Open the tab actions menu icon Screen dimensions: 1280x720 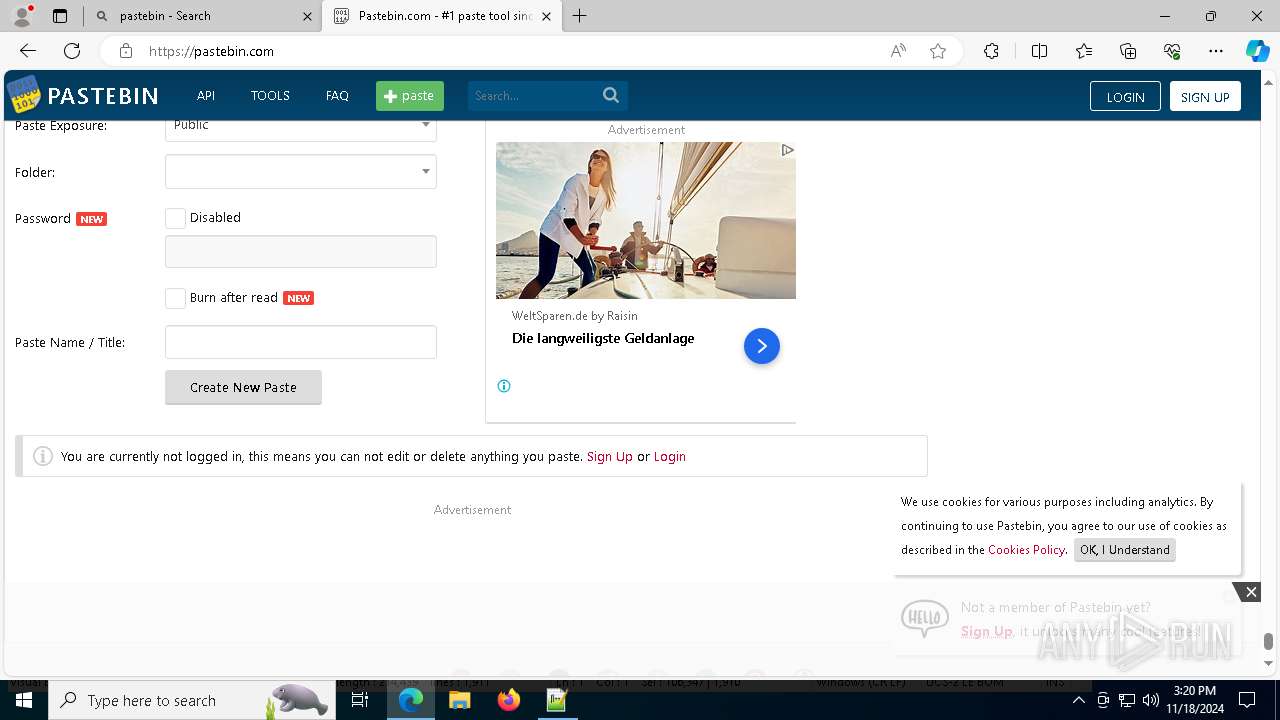click(x=60, y=16)
